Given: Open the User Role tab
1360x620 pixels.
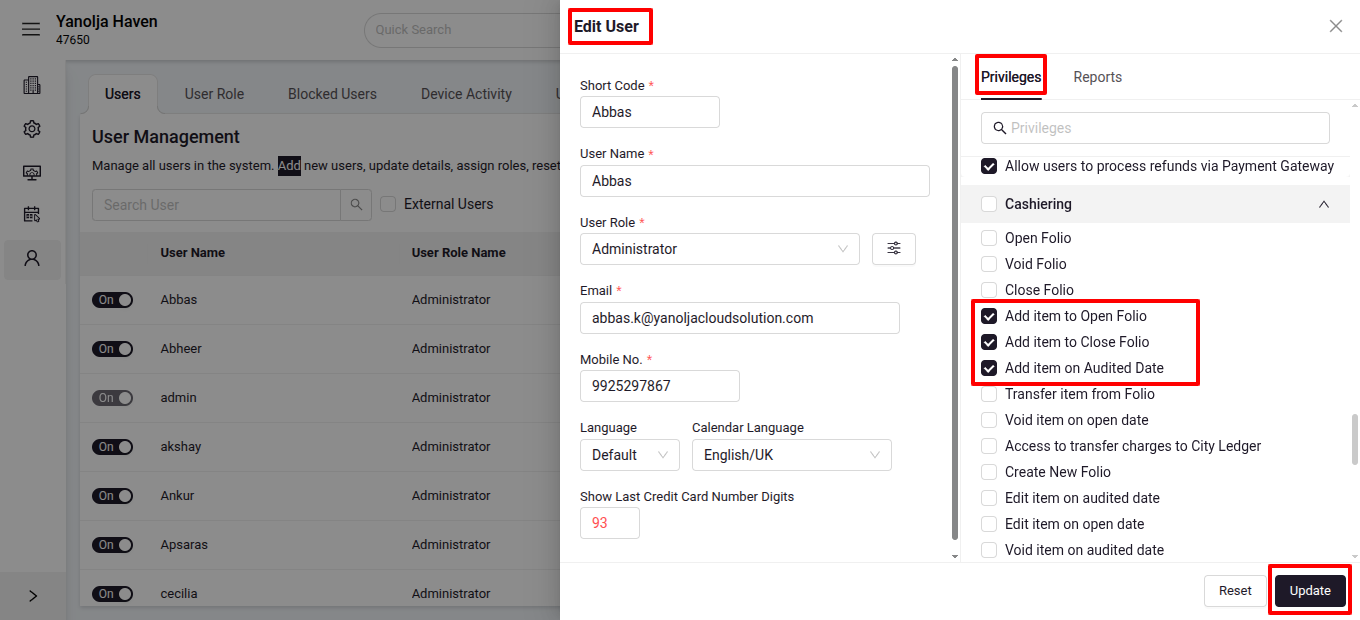Looking at the screenshot, I should 214,94.
